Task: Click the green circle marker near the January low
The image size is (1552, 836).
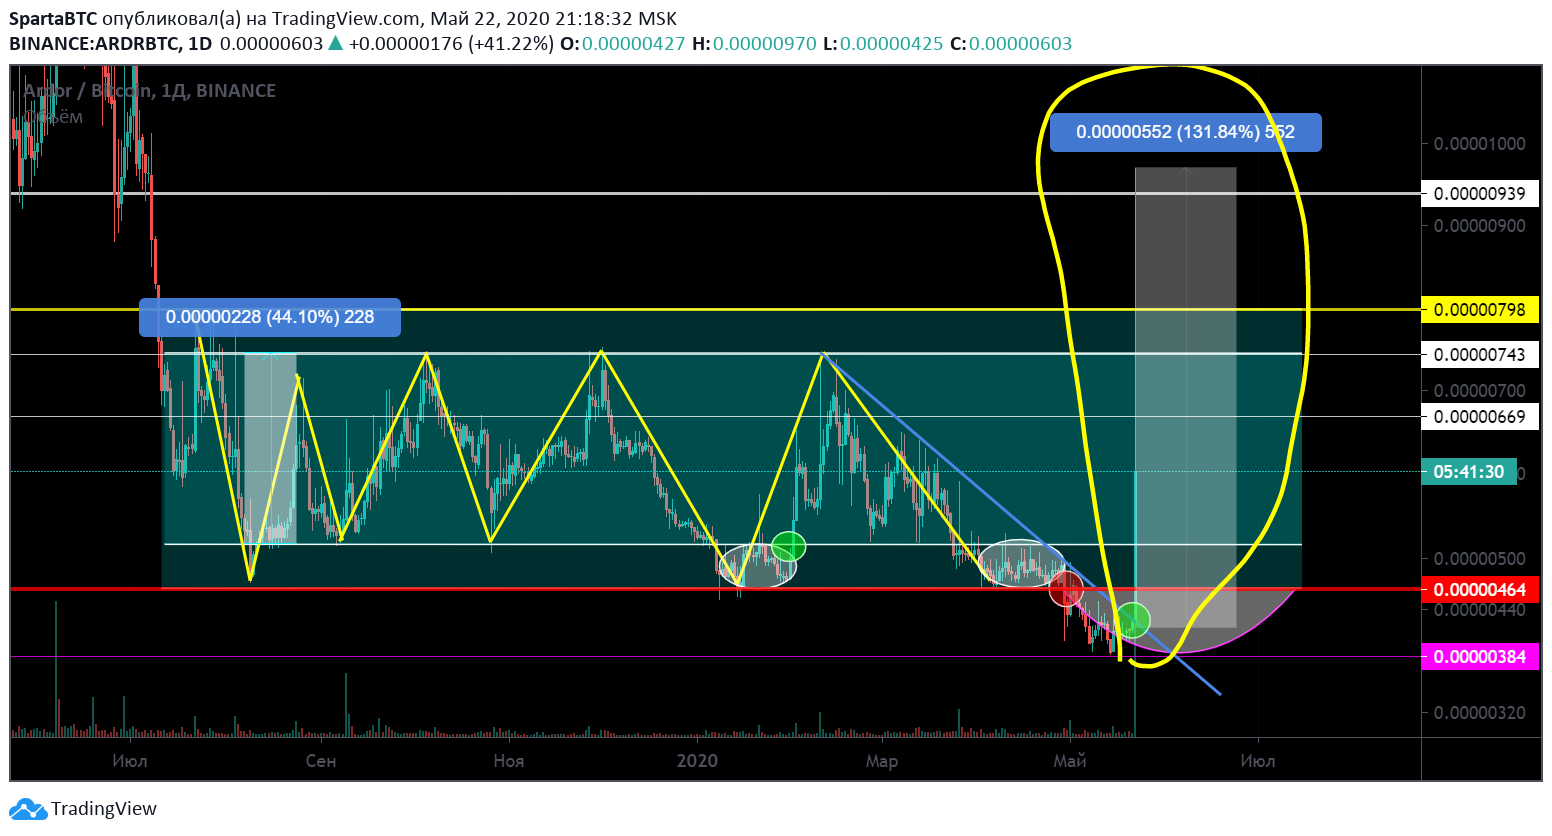Action: pyautogui.click(x=789, y=547)
